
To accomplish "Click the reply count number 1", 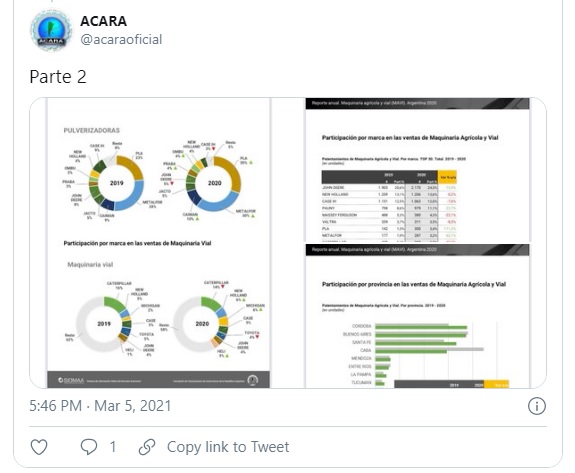I will (x=113, y=447).
